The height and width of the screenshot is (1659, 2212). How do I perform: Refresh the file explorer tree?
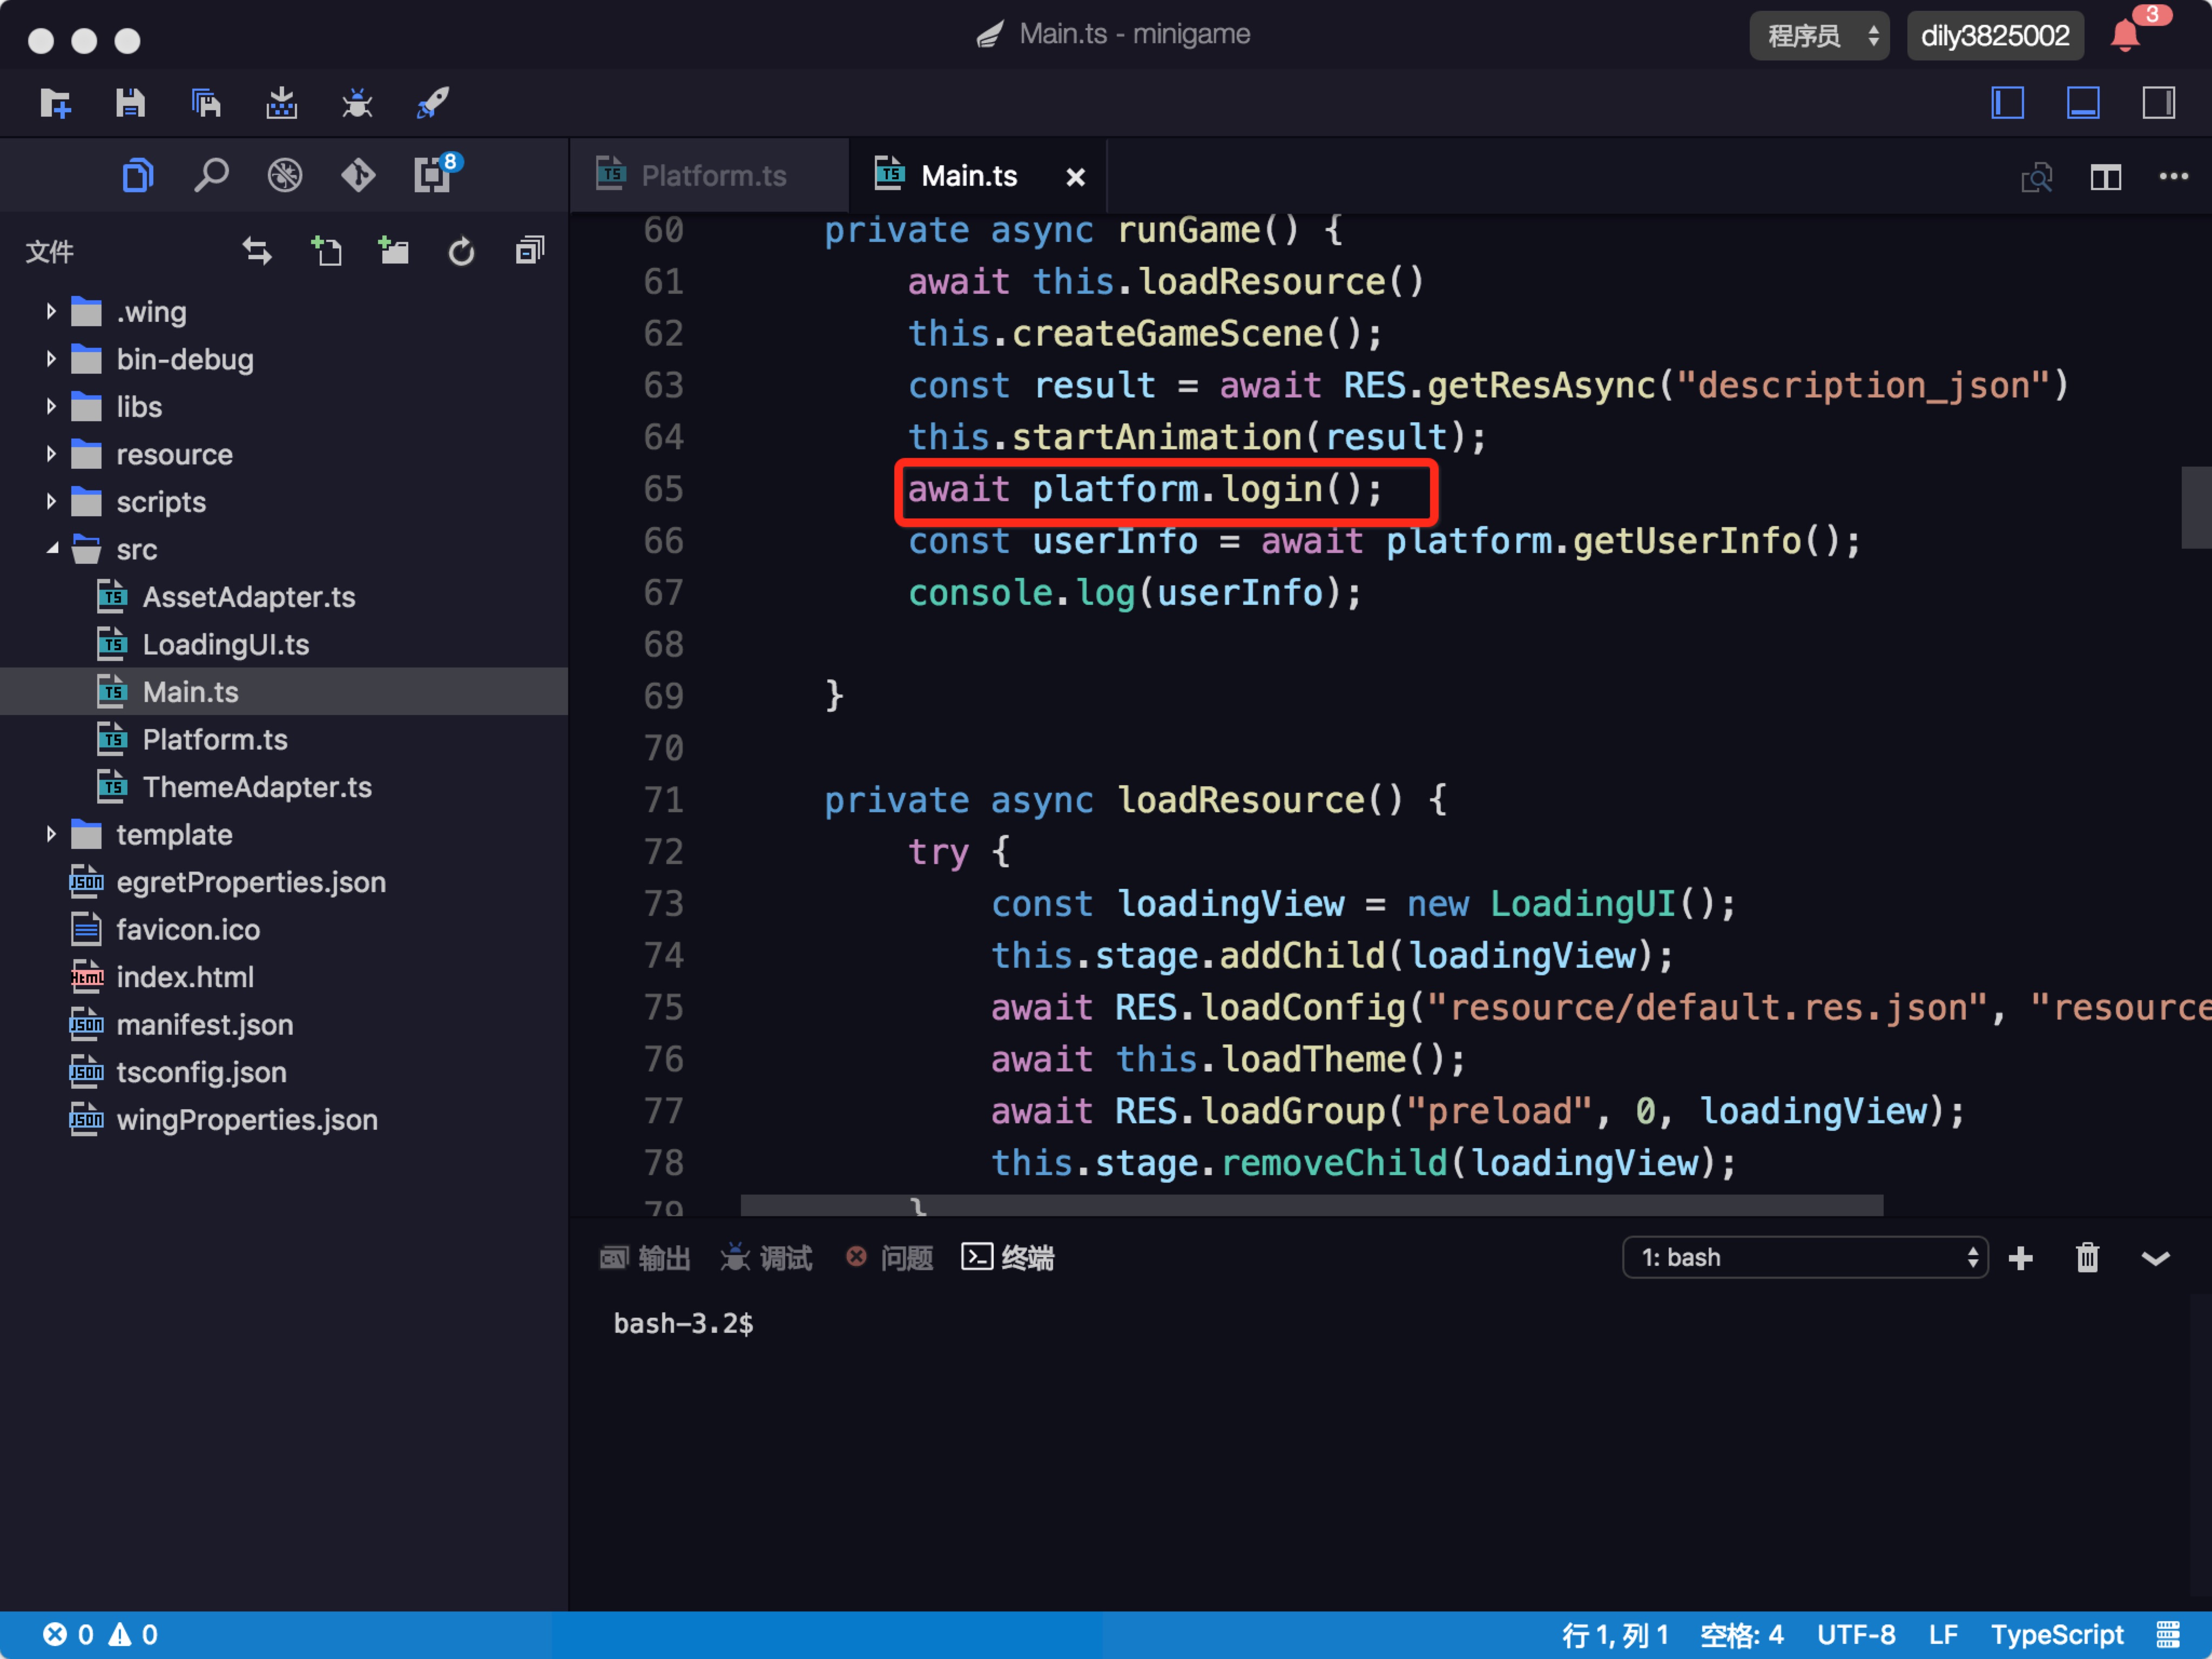(x=461, y=251)
